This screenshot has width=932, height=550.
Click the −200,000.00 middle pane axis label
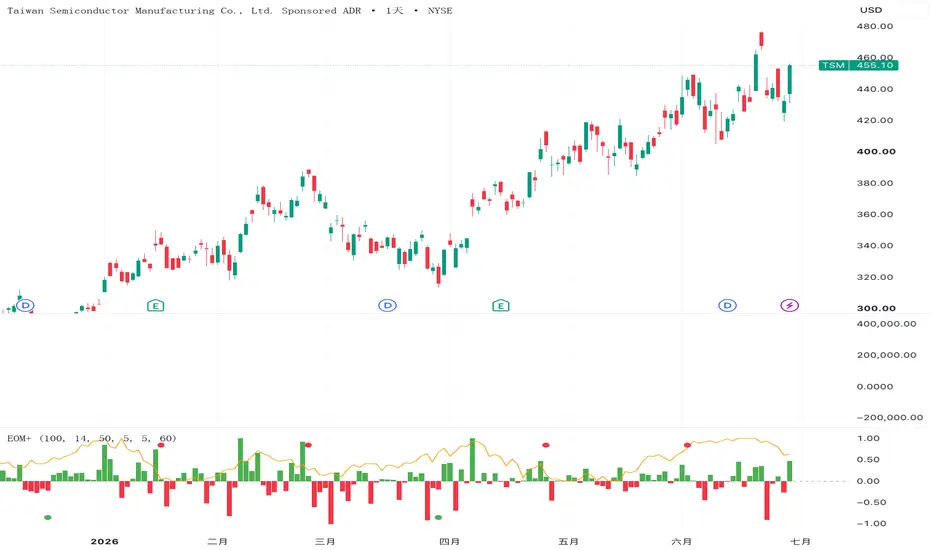click(890, 417)
